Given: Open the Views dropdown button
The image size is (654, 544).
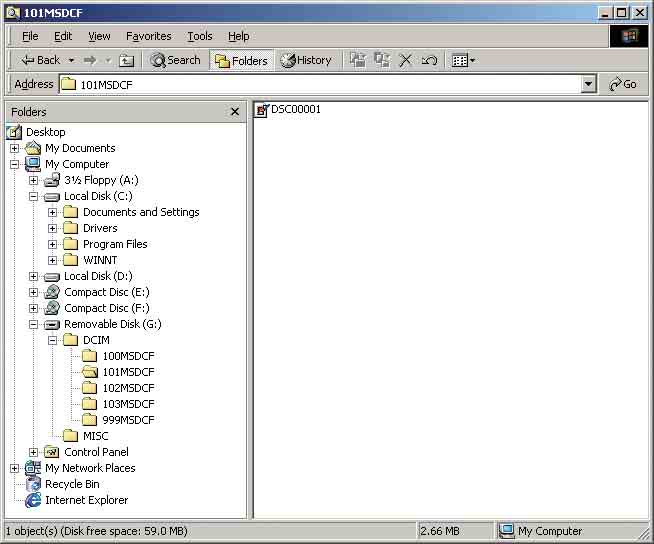Looking at the screenshot, I should point(463,60).
